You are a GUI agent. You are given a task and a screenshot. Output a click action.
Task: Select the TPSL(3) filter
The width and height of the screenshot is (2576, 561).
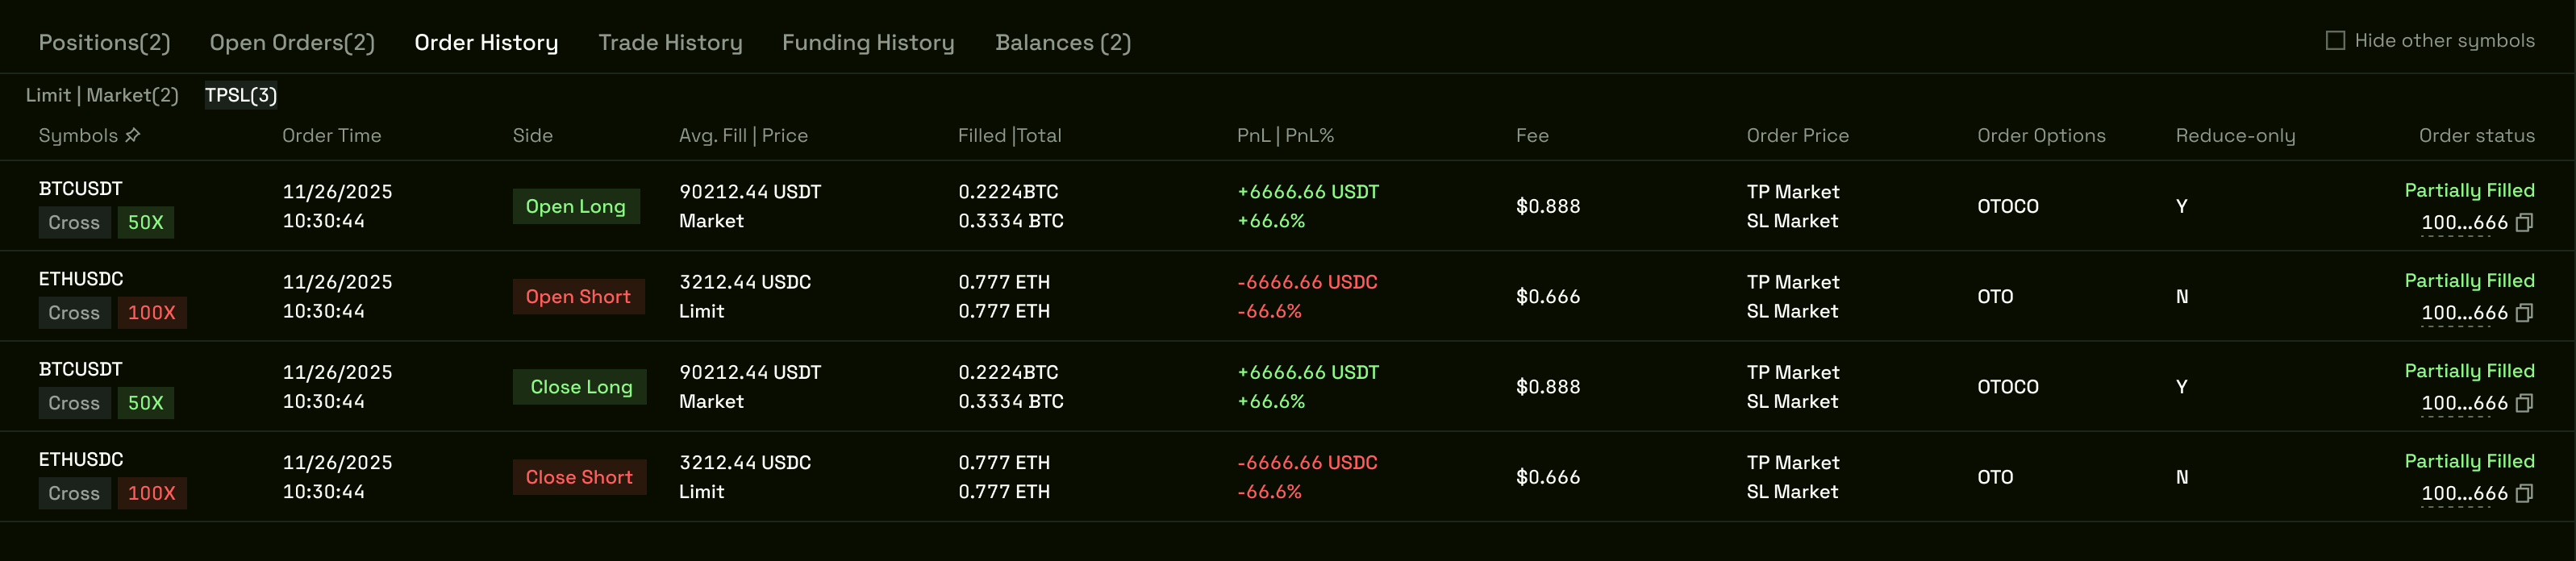point(241,95)
